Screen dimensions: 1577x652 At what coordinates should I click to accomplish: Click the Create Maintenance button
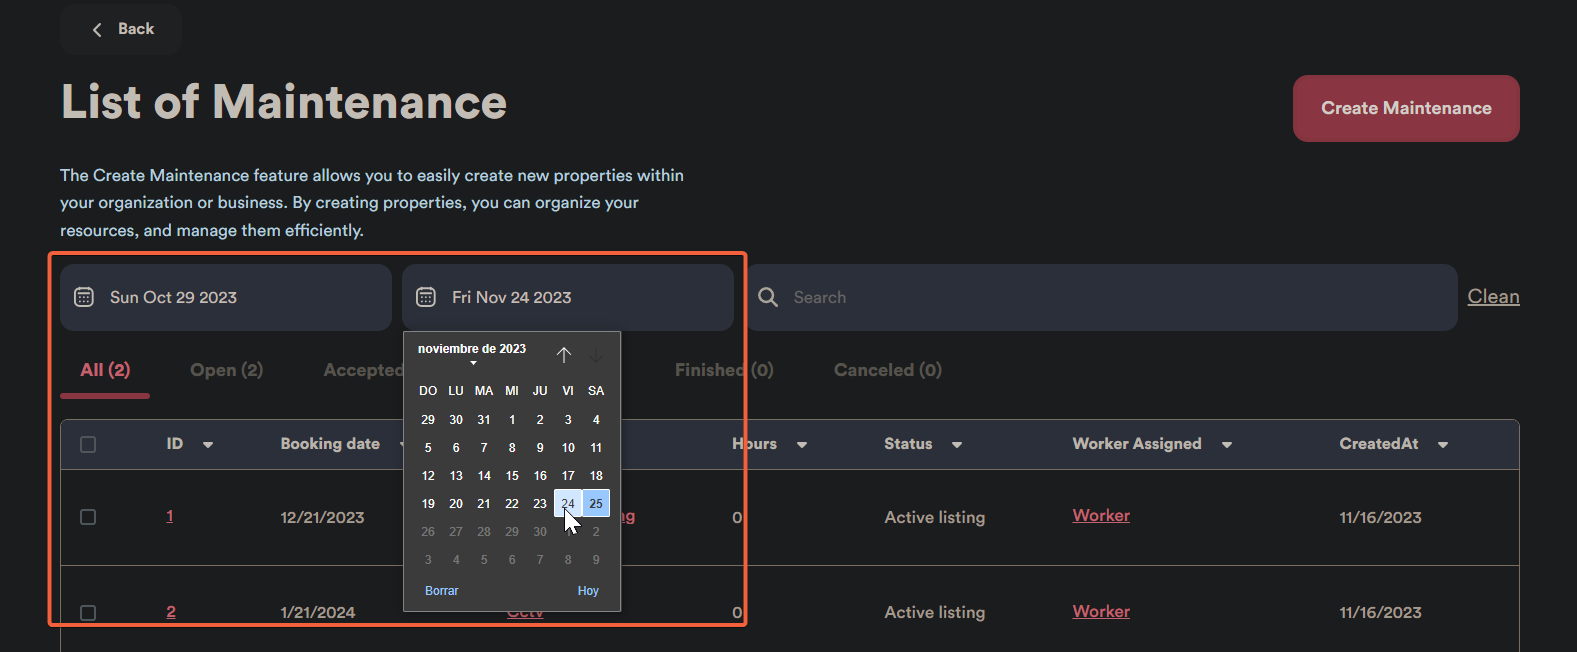1405,108
